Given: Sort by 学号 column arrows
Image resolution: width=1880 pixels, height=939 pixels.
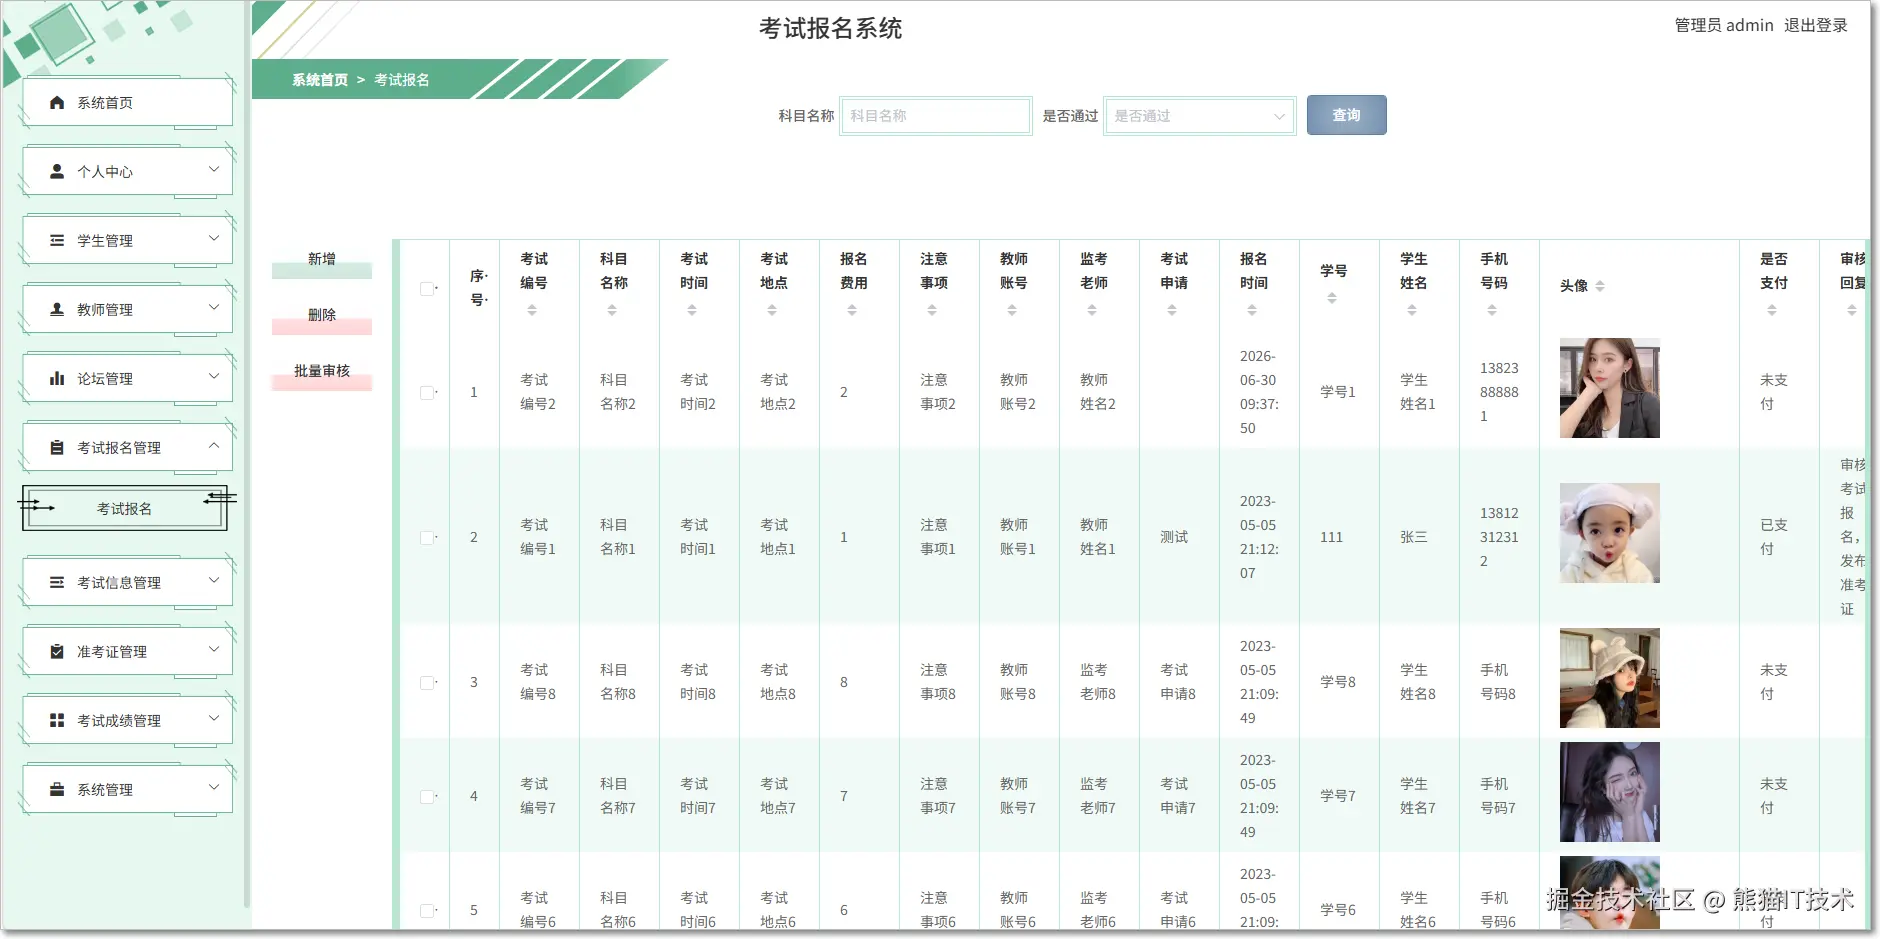Looking at the screenshot, I should [1332, 298].
